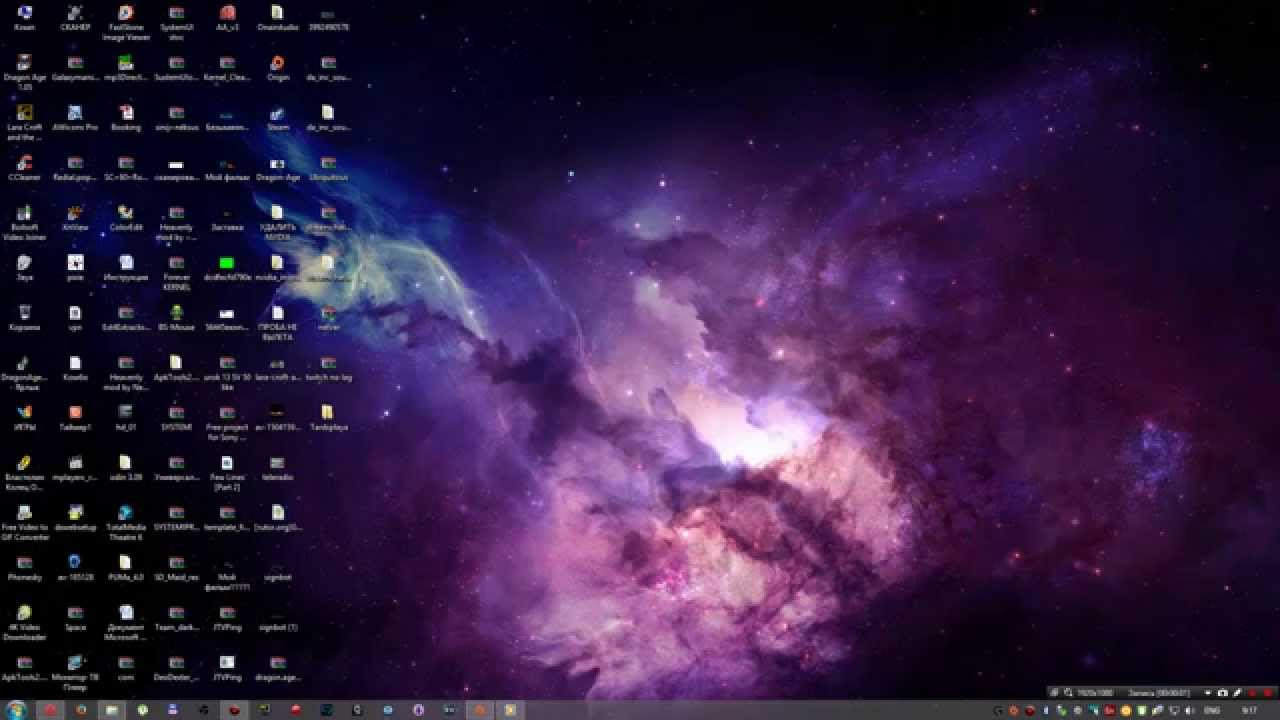This screenshot has height=720, width=1280.
Task: Select the ПРОБА НЕ ВЫЛЕТА file
Action: pos(278,322)
